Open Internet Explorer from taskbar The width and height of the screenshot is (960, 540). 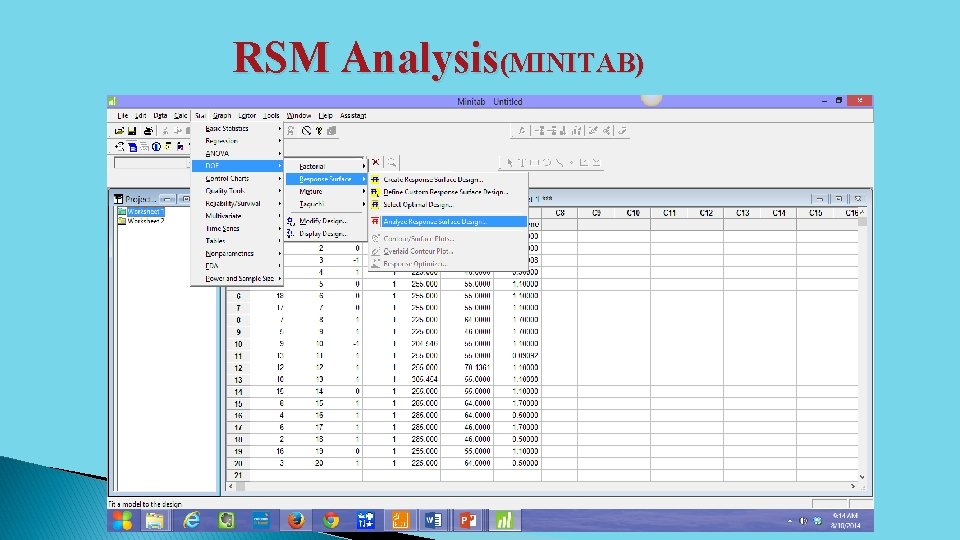pos(192,520)
